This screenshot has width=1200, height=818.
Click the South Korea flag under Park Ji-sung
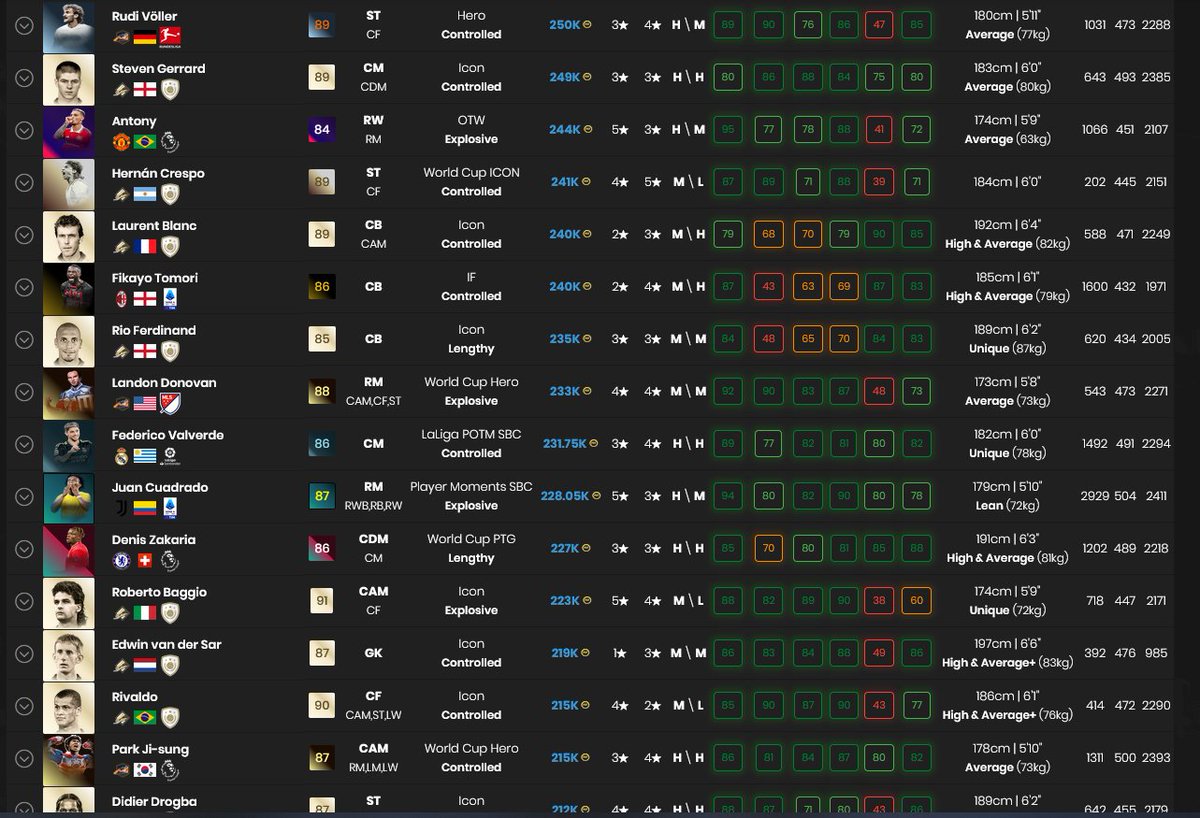pos(145,769)
